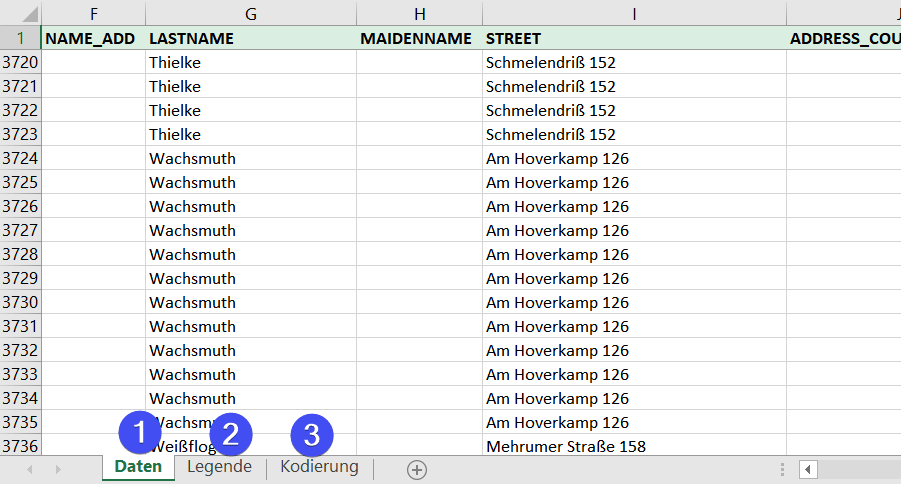Select column I by its header
Screen dimensions: 901x484
[x=634, y=13]
